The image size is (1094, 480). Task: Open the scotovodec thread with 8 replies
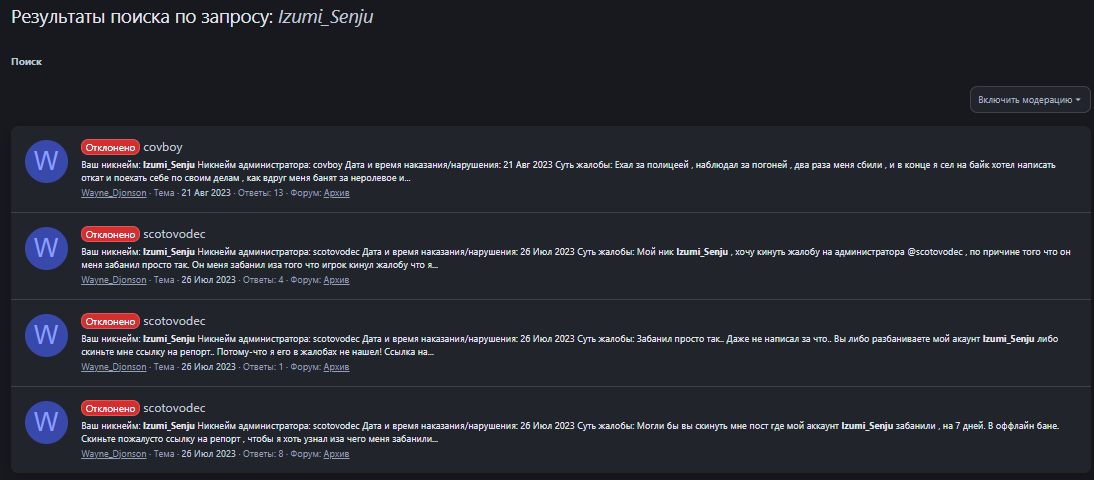(x=174, y=408)
